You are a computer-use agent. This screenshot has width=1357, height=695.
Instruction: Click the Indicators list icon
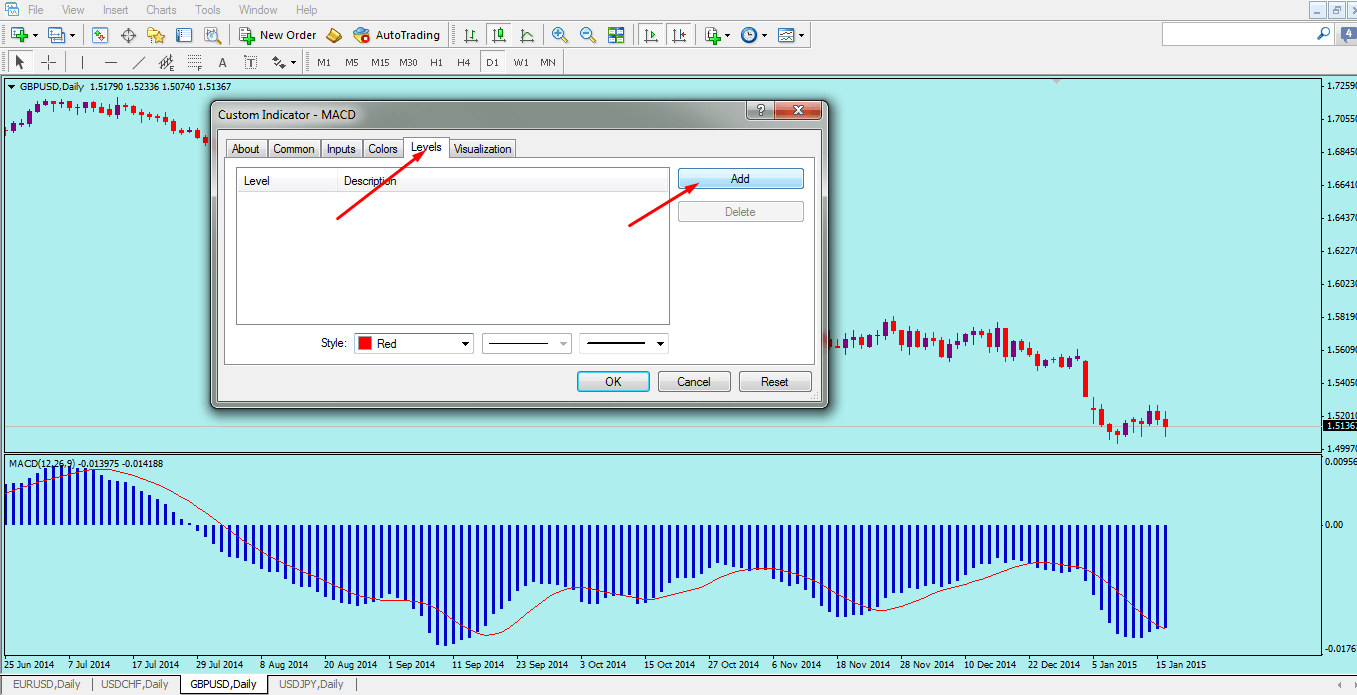[x=713, y=35]
